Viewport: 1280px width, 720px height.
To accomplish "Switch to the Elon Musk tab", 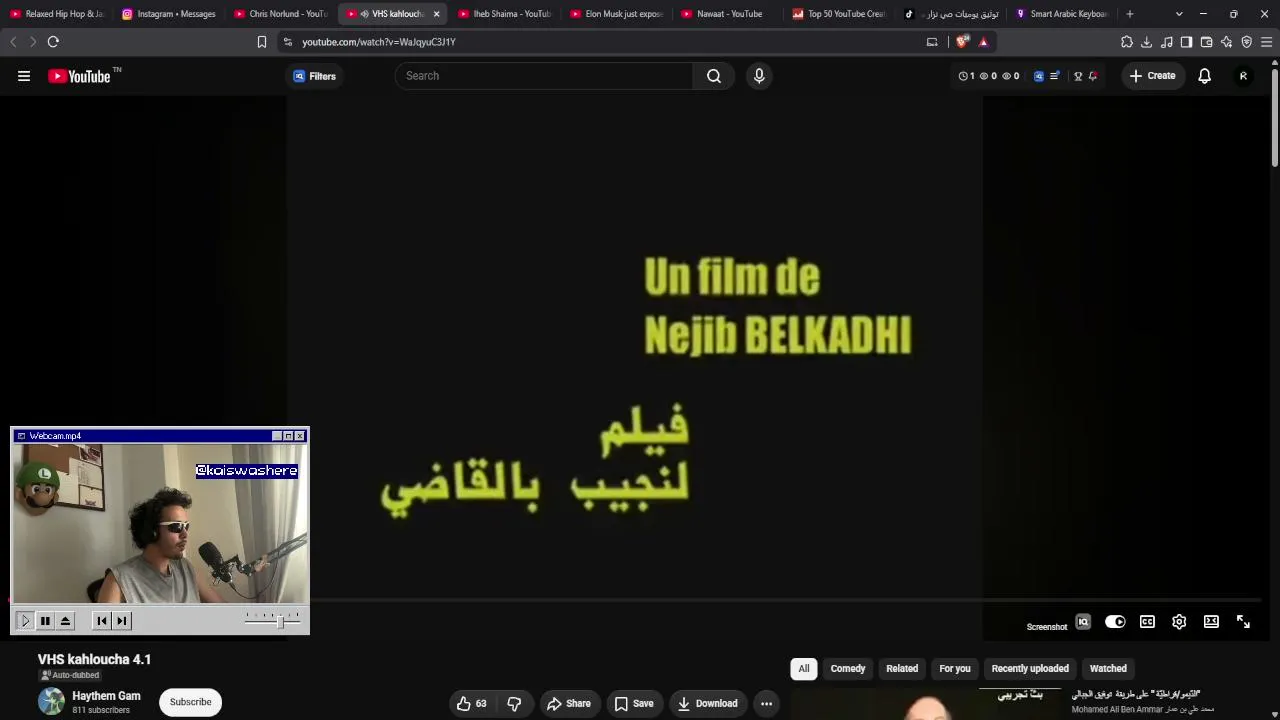I will (617, 14).
